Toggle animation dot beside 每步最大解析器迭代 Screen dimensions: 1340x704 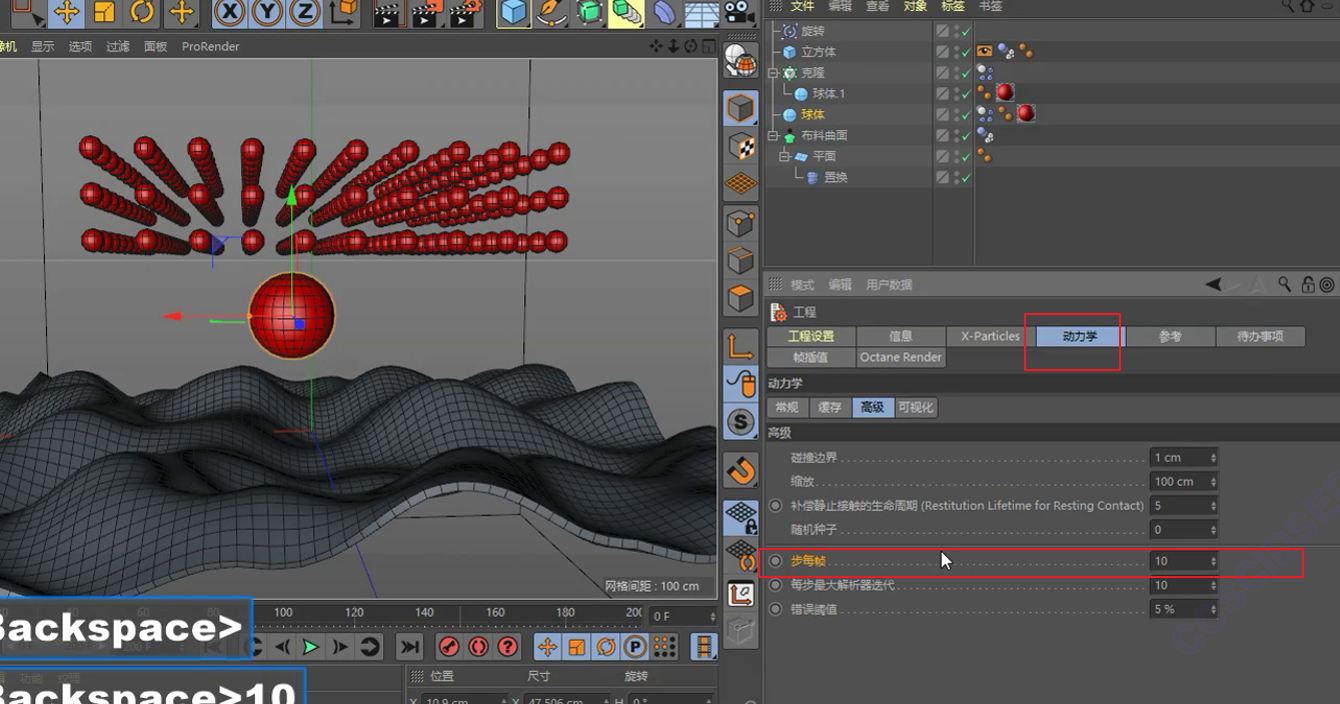[775, 585]
